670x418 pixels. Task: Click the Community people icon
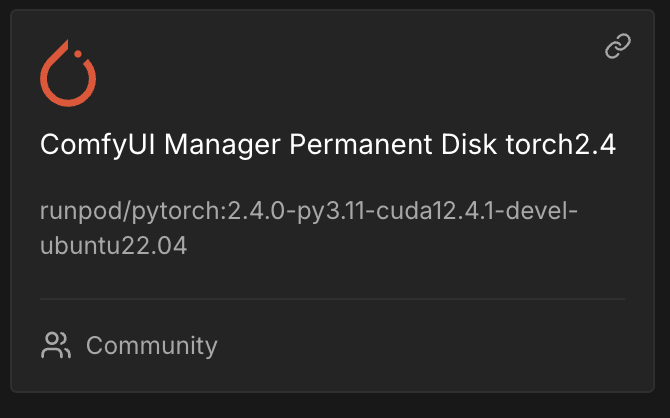click(55, 346)
